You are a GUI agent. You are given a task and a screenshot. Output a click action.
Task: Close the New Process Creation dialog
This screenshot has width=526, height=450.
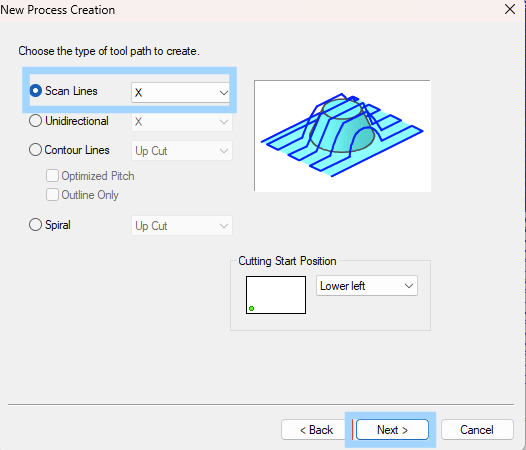[x=510, y=9]
